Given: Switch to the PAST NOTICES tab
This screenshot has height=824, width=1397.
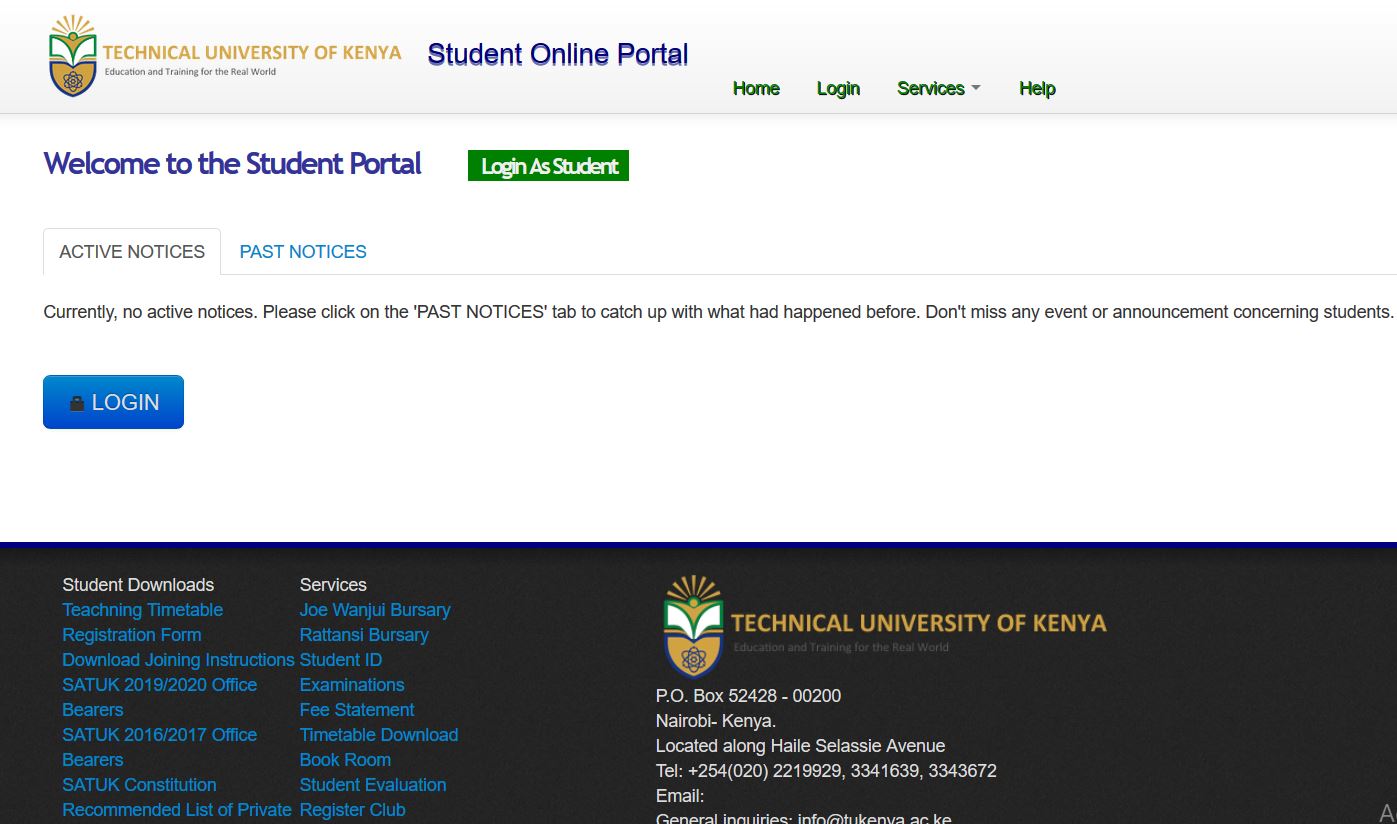Looking at the screenshot, I should coord(303,252).
